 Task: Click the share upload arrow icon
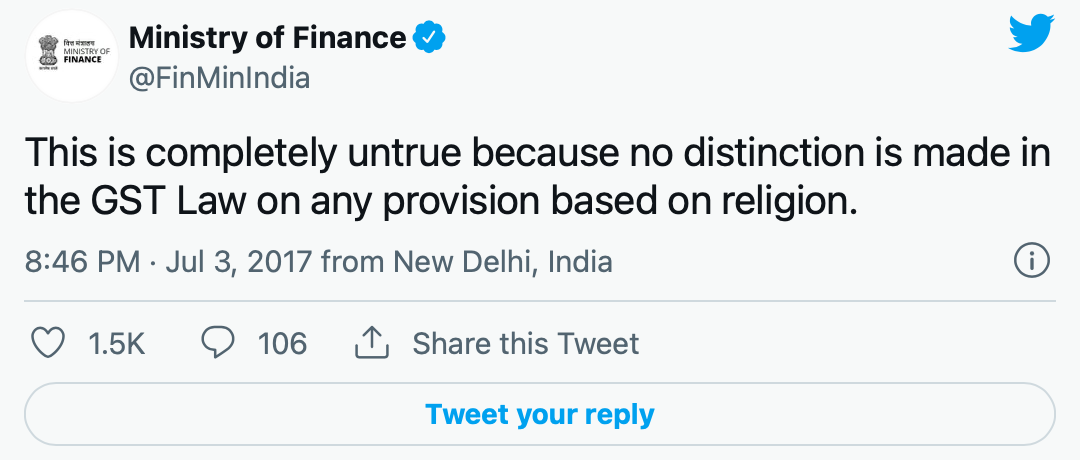tap(371, 343)
